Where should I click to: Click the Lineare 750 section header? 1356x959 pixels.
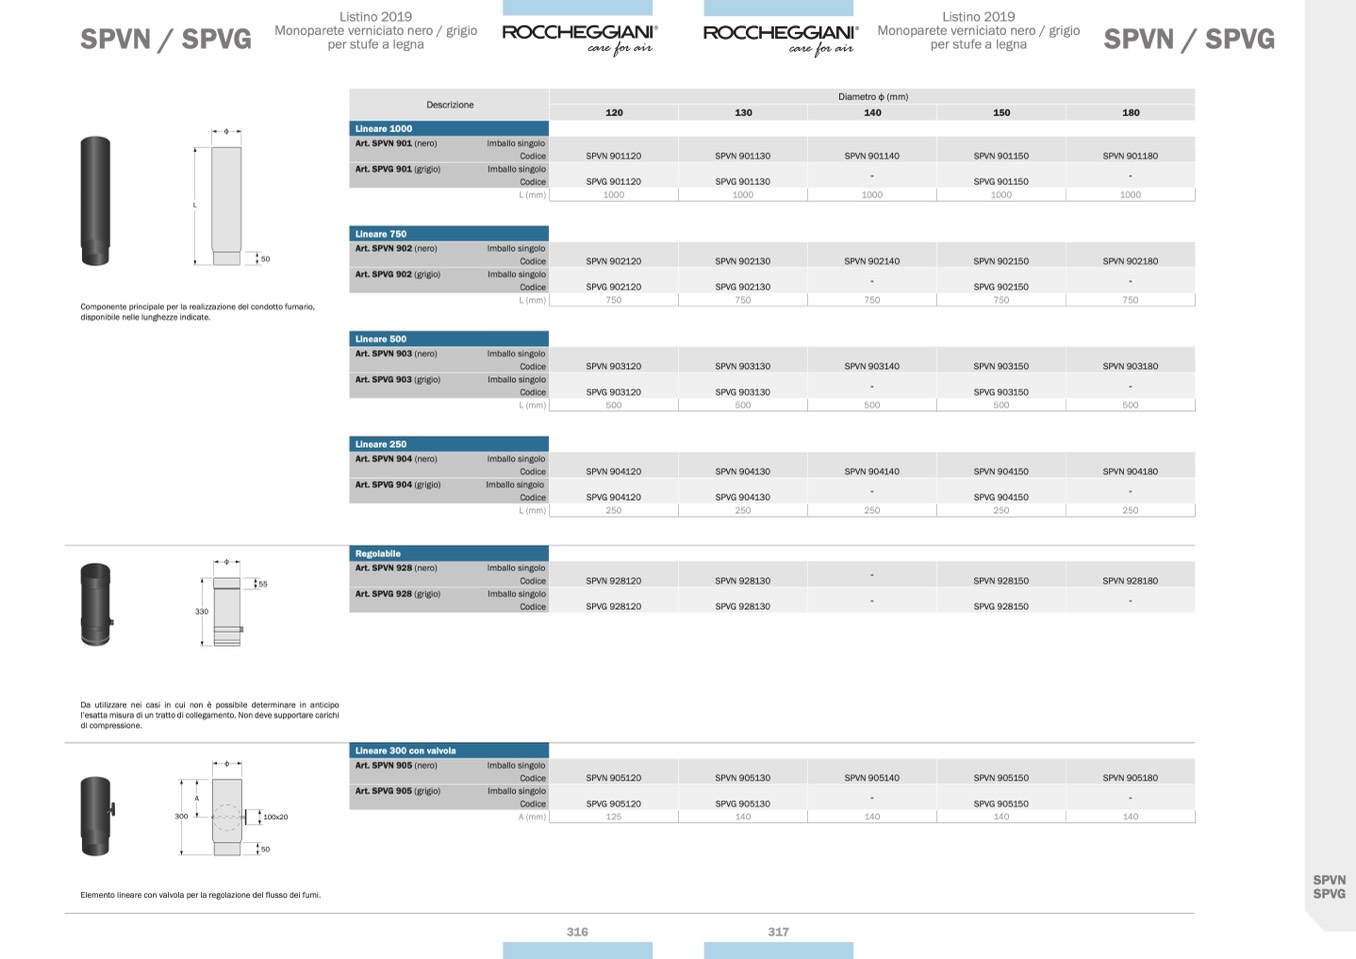point(448,234)
